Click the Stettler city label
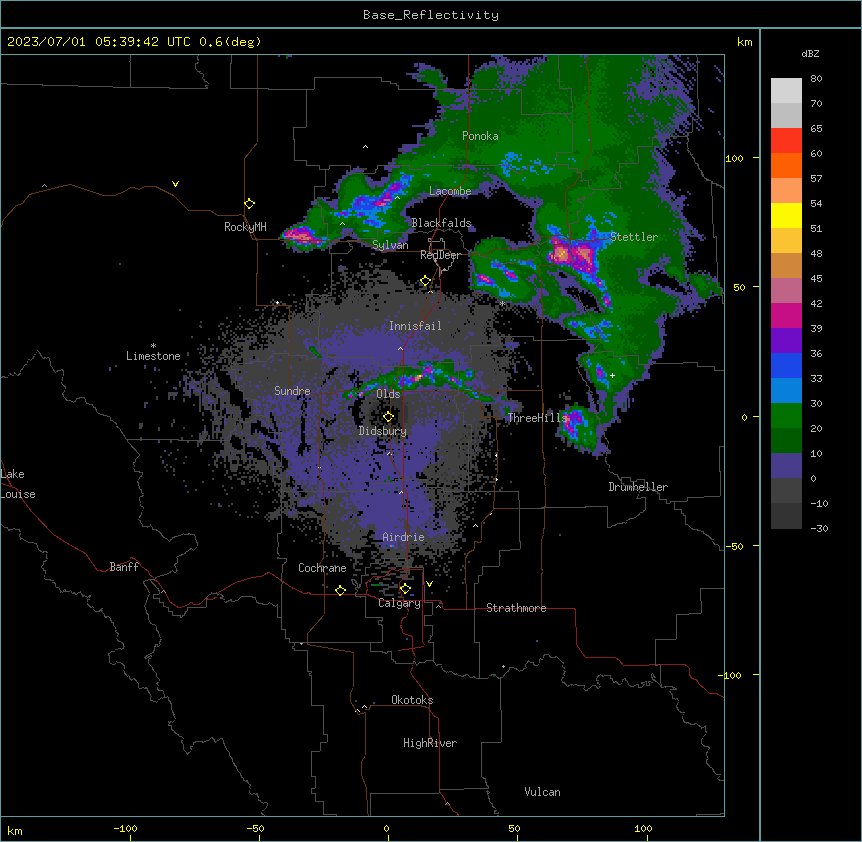862x842 pixels. [x=634, y=237]
